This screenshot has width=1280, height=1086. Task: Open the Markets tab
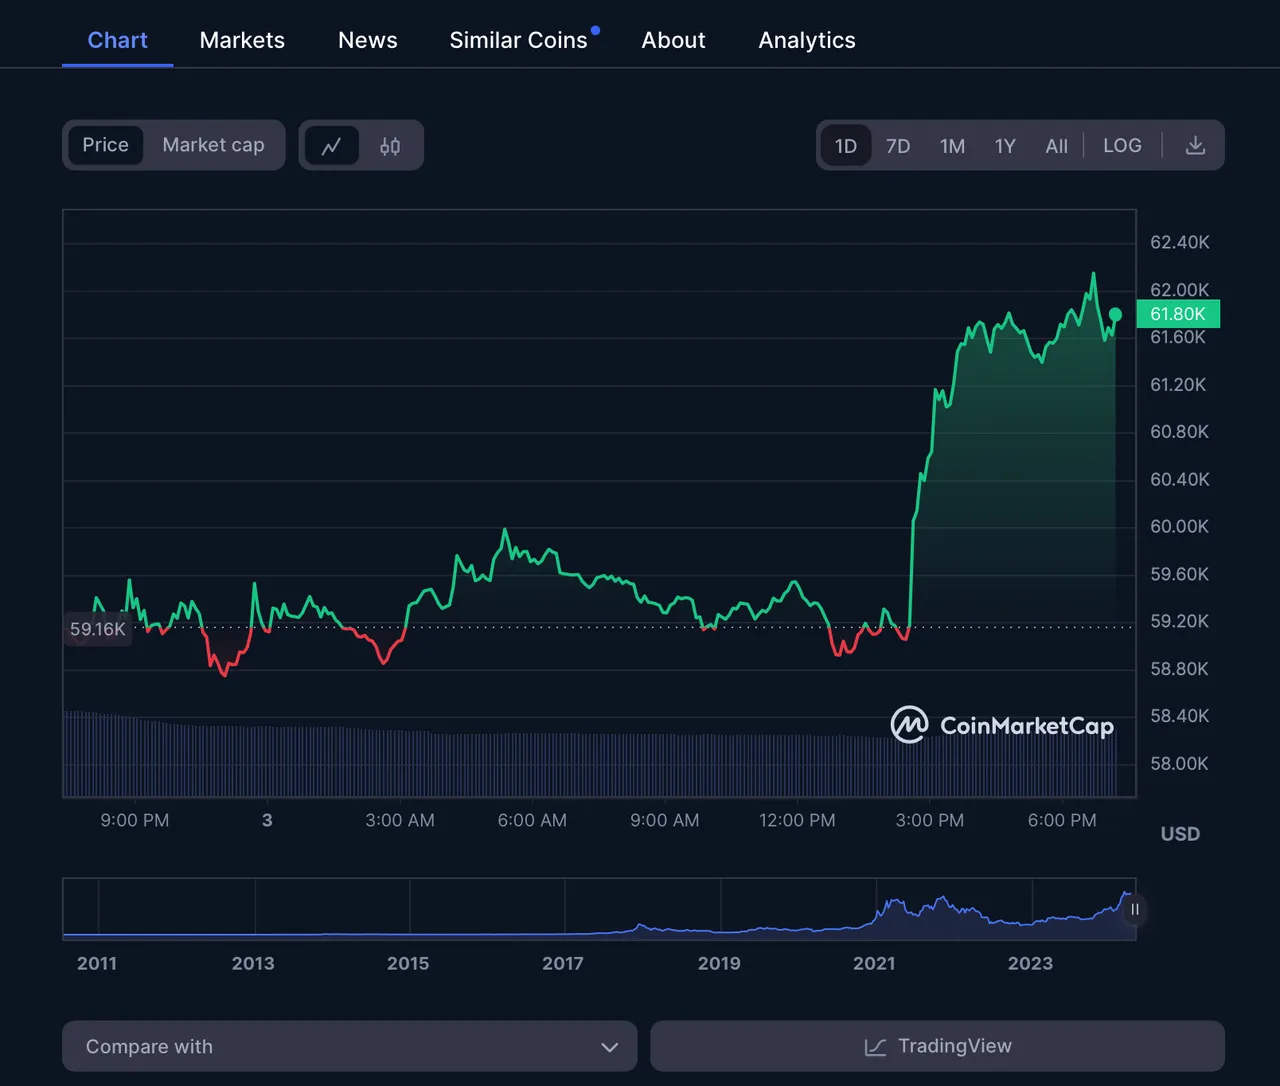242,40
